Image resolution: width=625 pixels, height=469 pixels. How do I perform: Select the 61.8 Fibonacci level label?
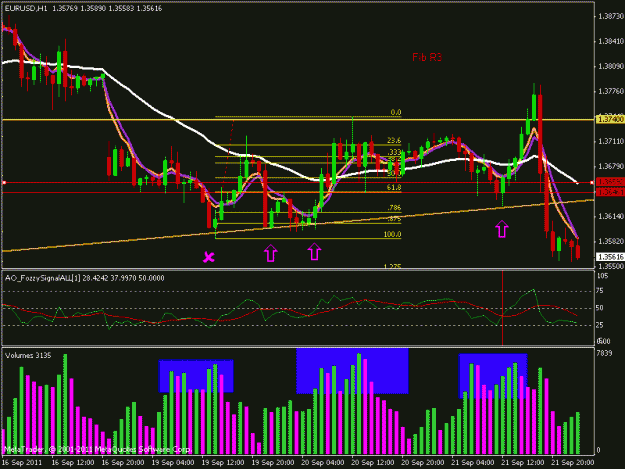pos(394,187)
